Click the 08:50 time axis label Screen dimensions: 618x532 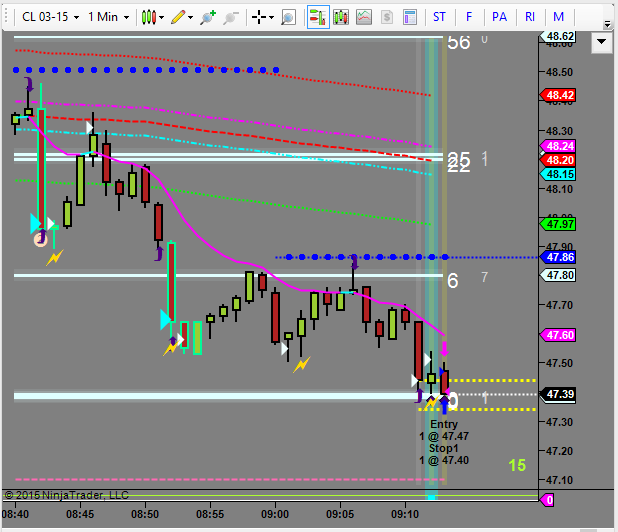click(x=145, y=514)
